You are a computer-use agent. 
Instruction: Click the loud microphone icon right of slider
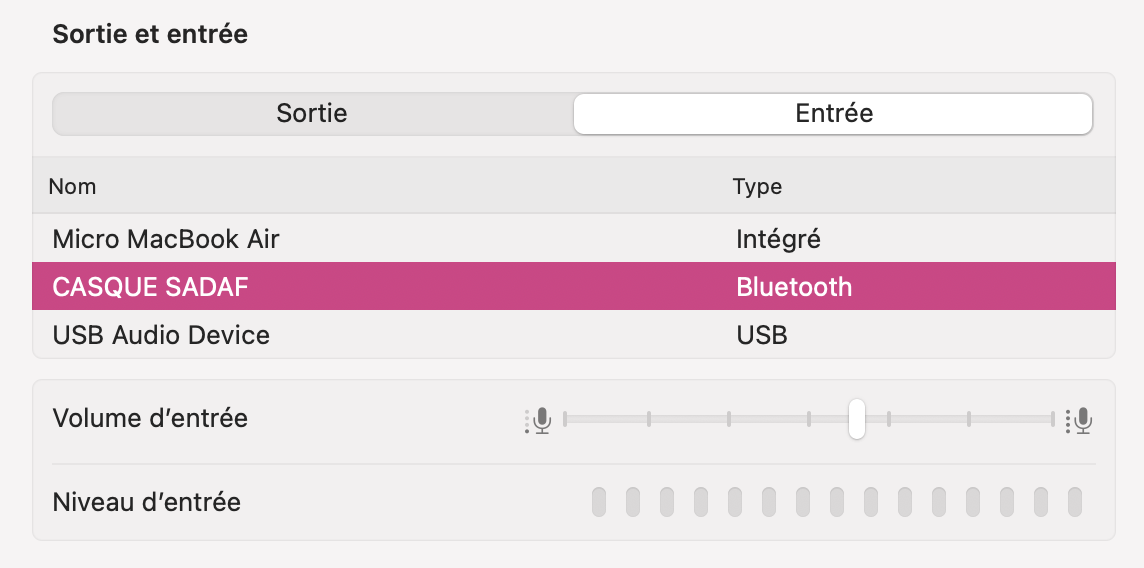(1080, 420)
